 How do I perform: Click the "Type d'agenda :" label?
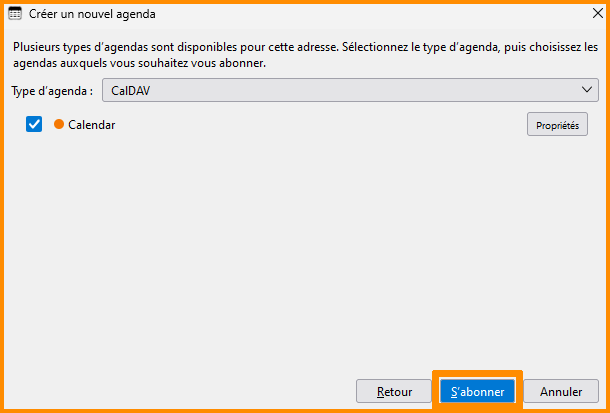tap(52, 91)
